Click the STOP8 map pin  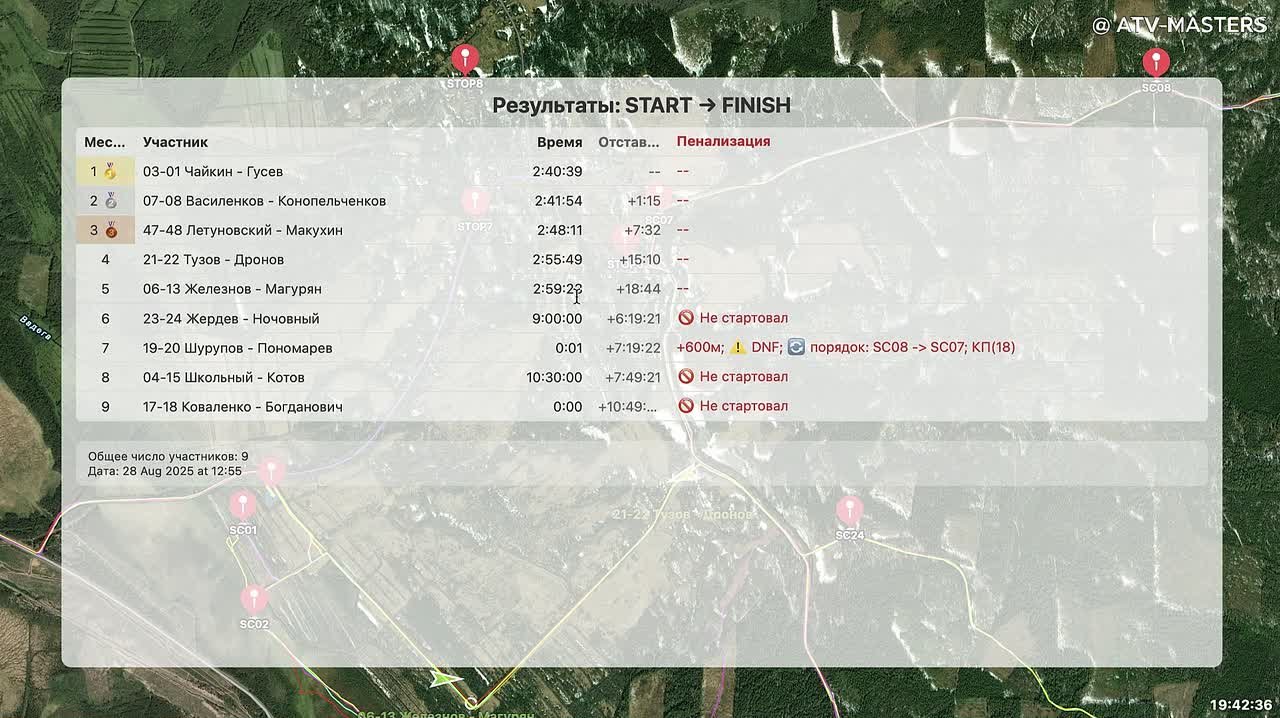[x=465, y=60]
